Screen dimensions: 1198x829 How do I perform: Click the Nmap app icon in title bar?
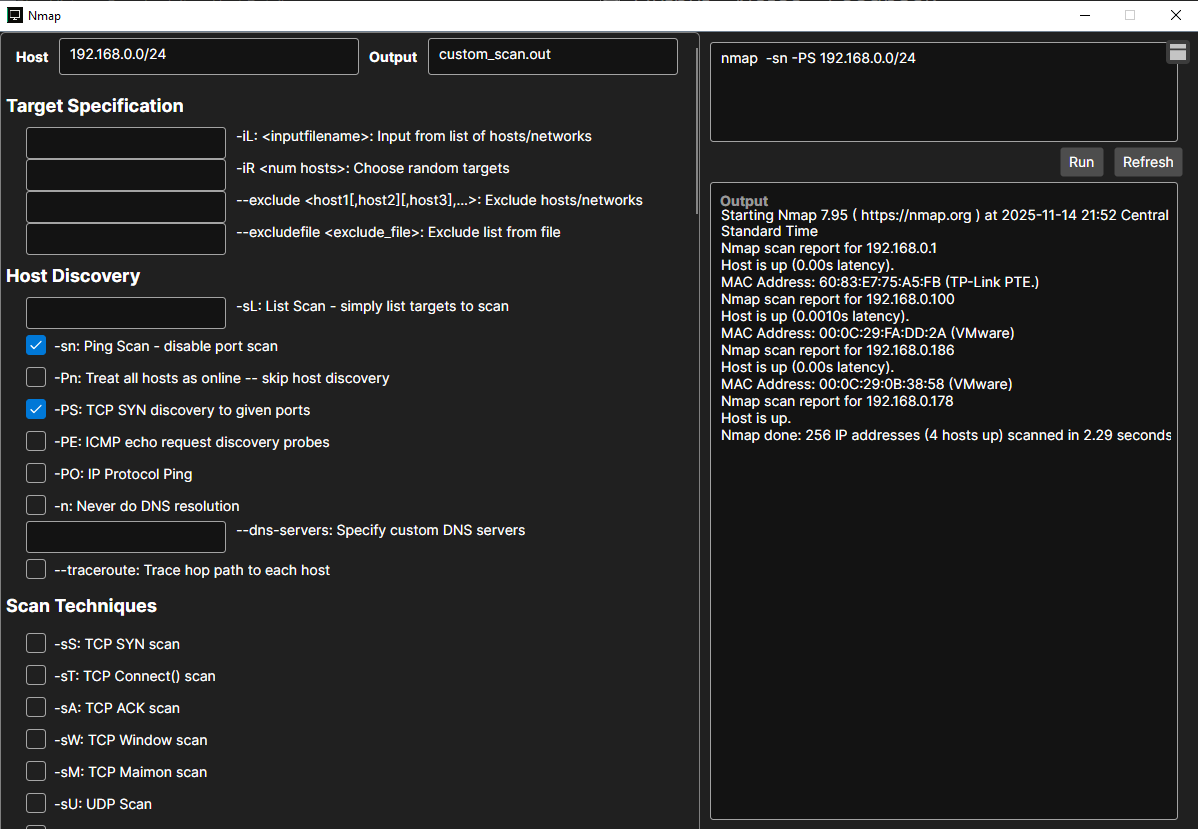tap(15, 15)
